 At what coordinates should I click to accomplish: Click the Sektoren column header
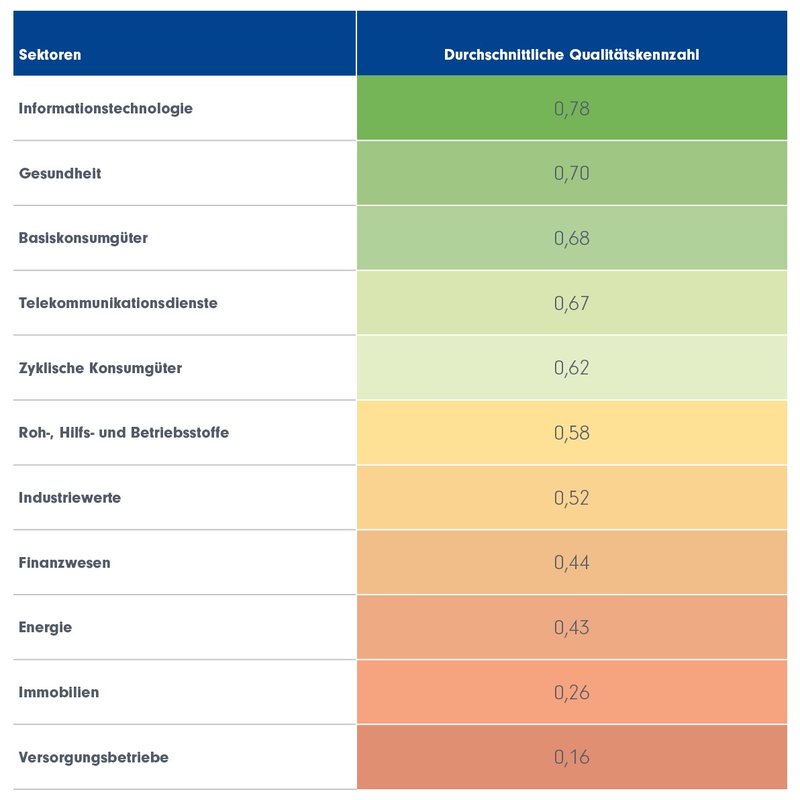pyautogui.click(x=50, y=55)
